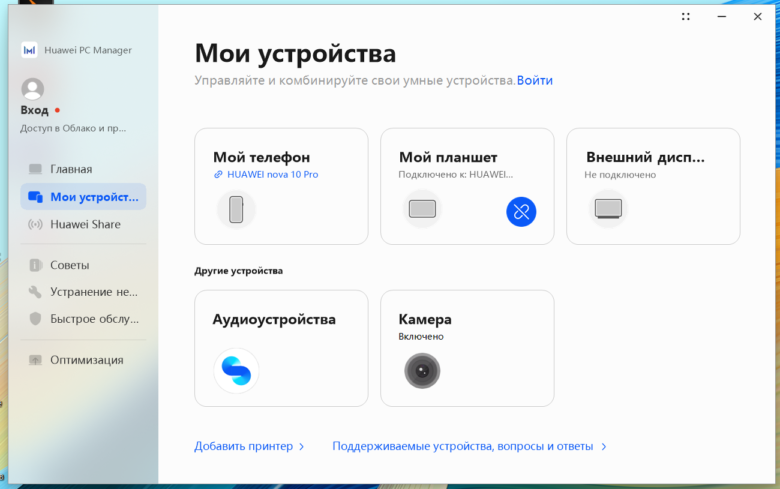
Task: Click the shield icon for Быстрое обслуживание
Action: tap(35, 319)
